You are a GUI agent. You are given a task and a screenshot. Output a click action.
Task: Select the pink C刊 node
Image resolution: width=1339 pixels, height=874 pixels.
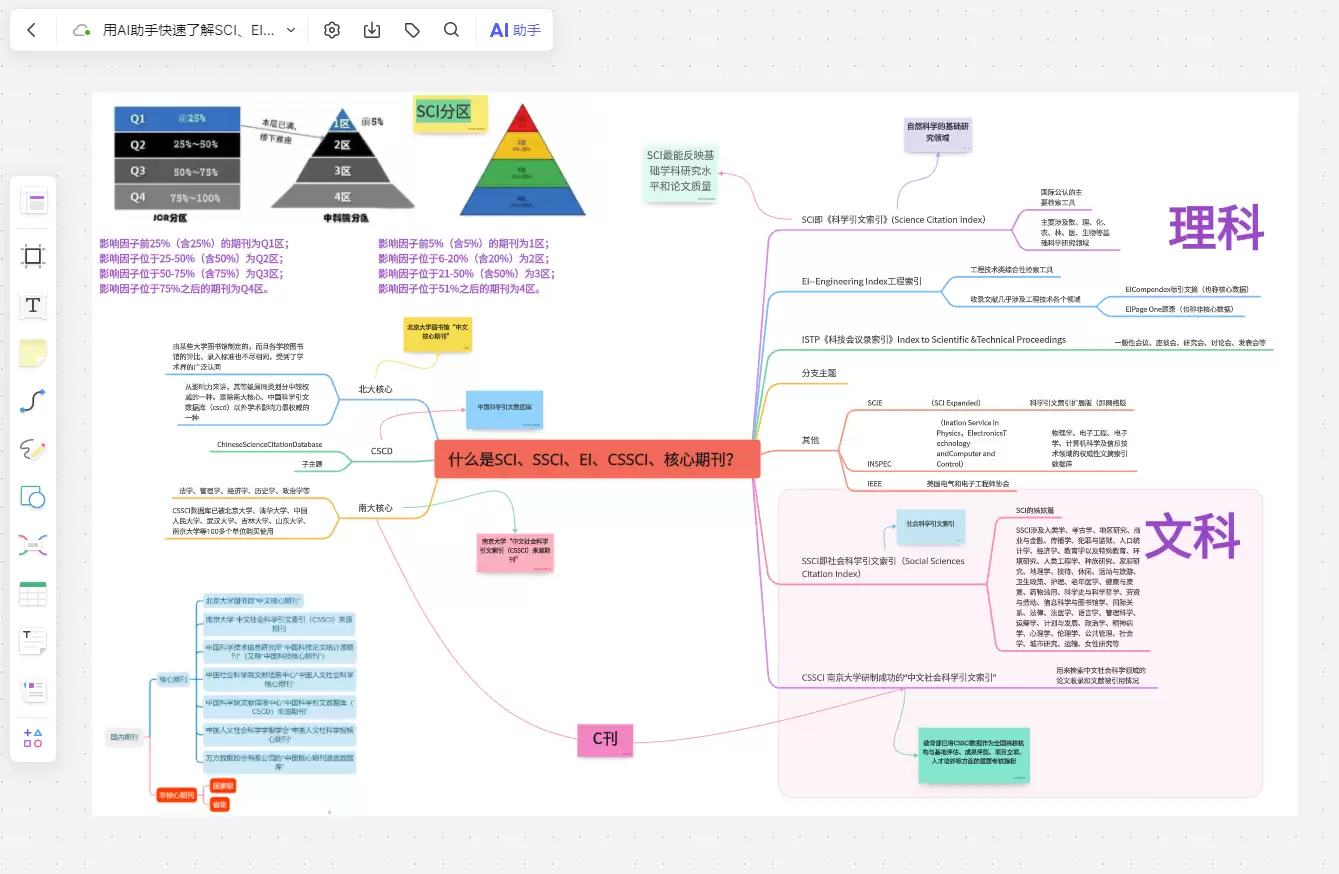(606, 739)
